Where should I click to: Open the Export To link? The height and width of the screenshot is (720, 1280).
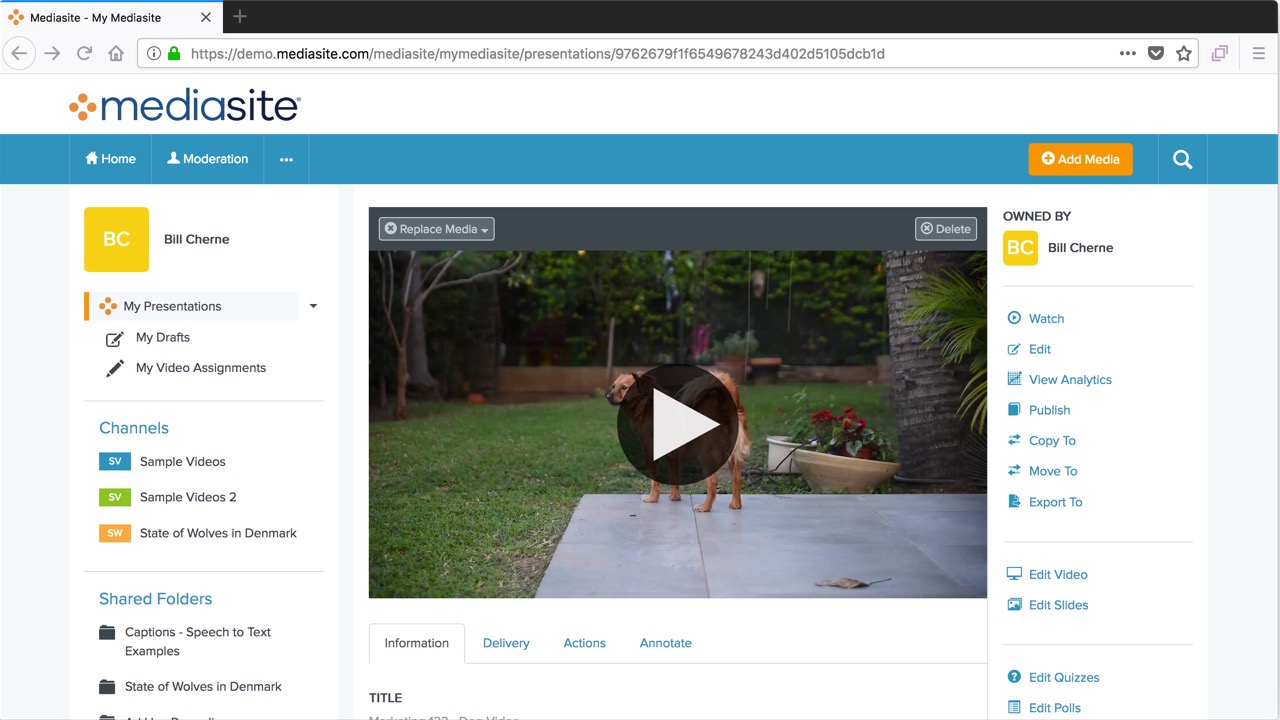(1055, 502)
